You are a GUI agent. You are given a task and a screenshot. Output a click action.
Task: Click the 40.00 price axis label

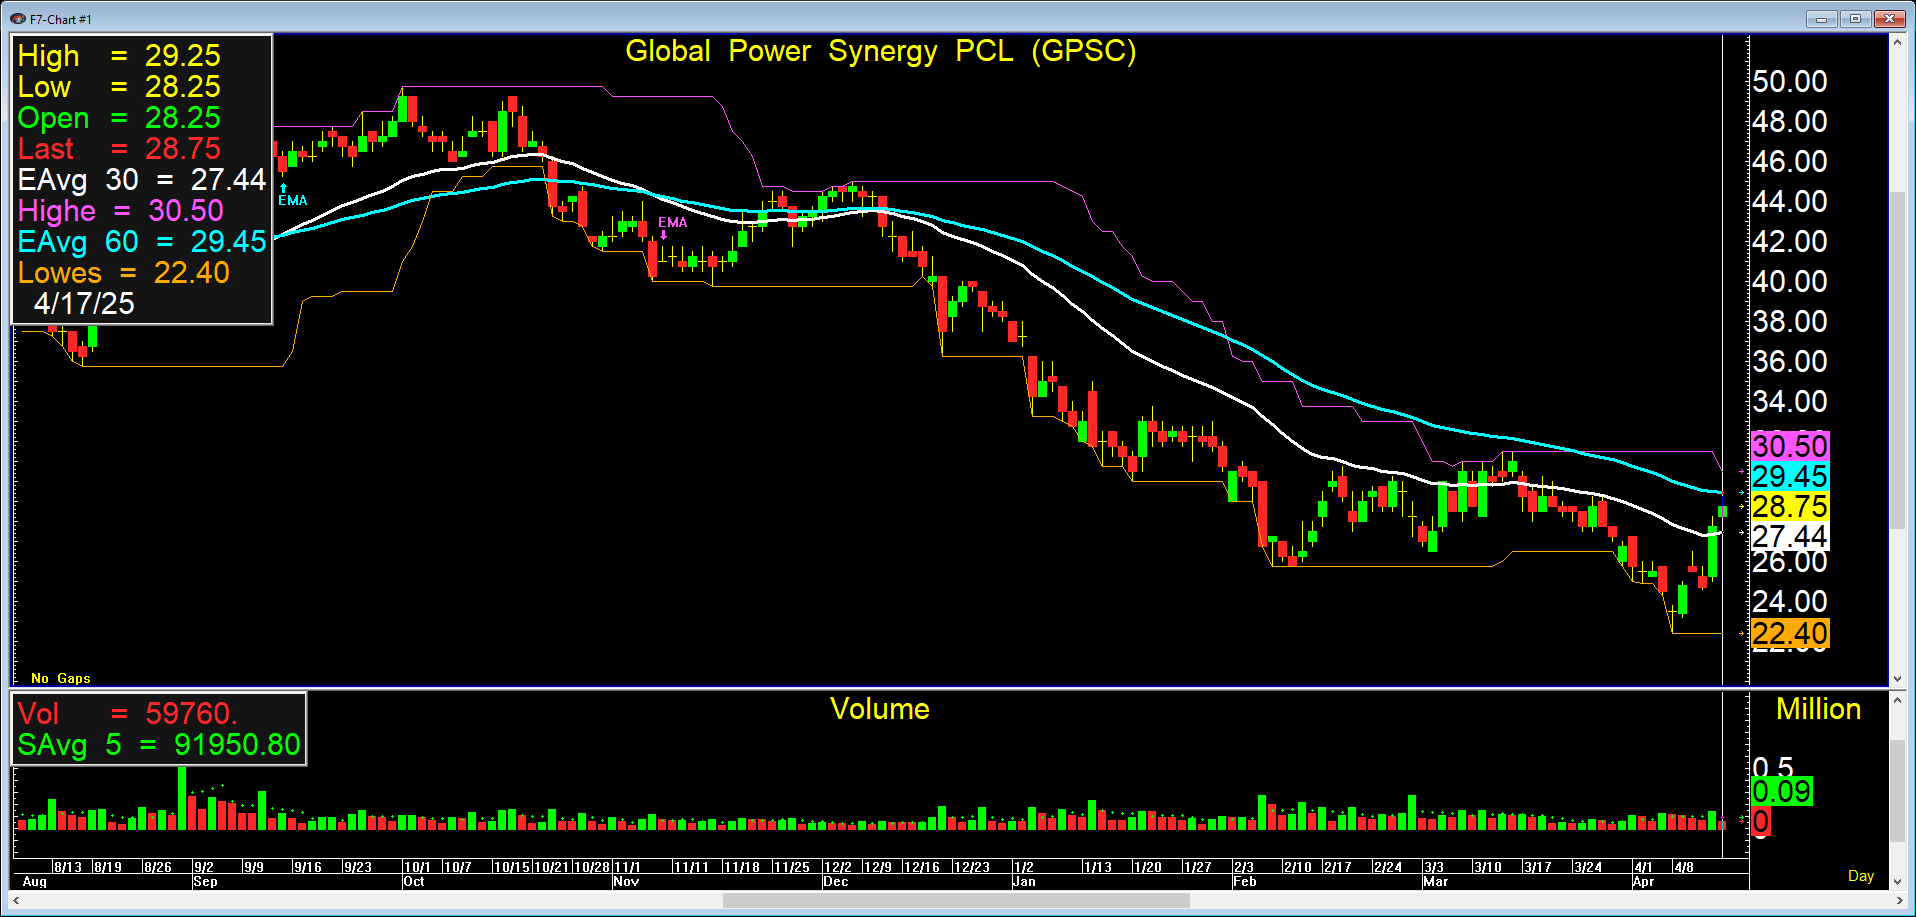point(1790,281)
